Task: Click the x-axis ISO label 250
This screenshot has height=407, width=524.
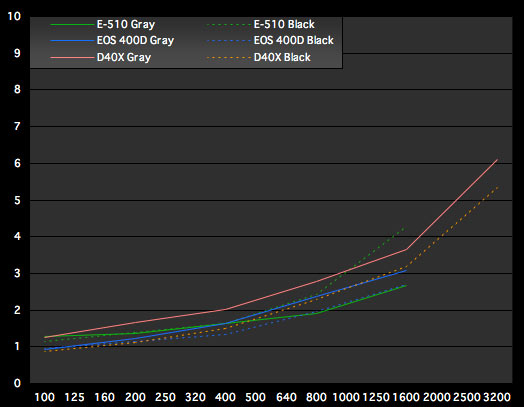Action: (x=165, y=397)
